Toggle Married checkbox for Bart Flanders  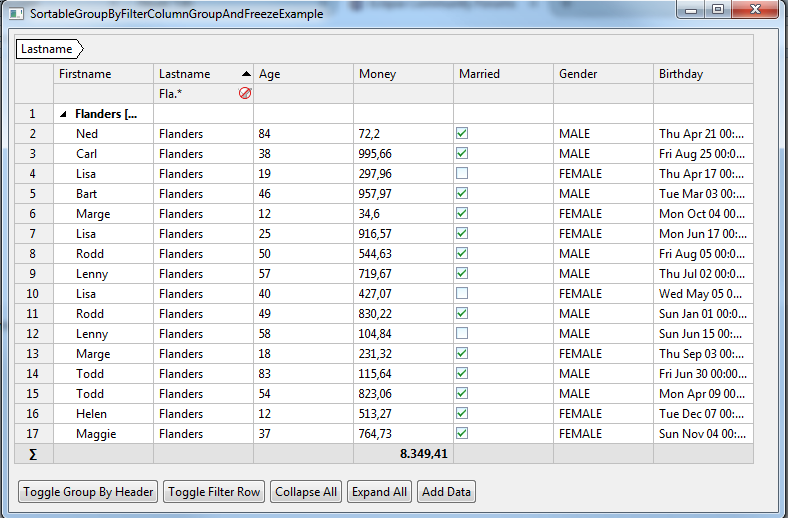[462, 193]
